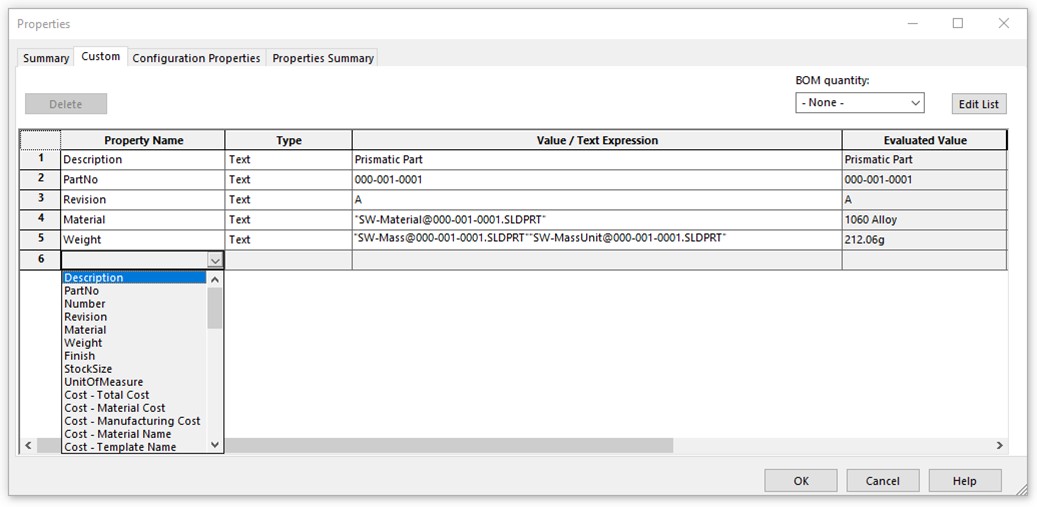Click the Edit List button

pyautogui.click(x=978, y=104)
